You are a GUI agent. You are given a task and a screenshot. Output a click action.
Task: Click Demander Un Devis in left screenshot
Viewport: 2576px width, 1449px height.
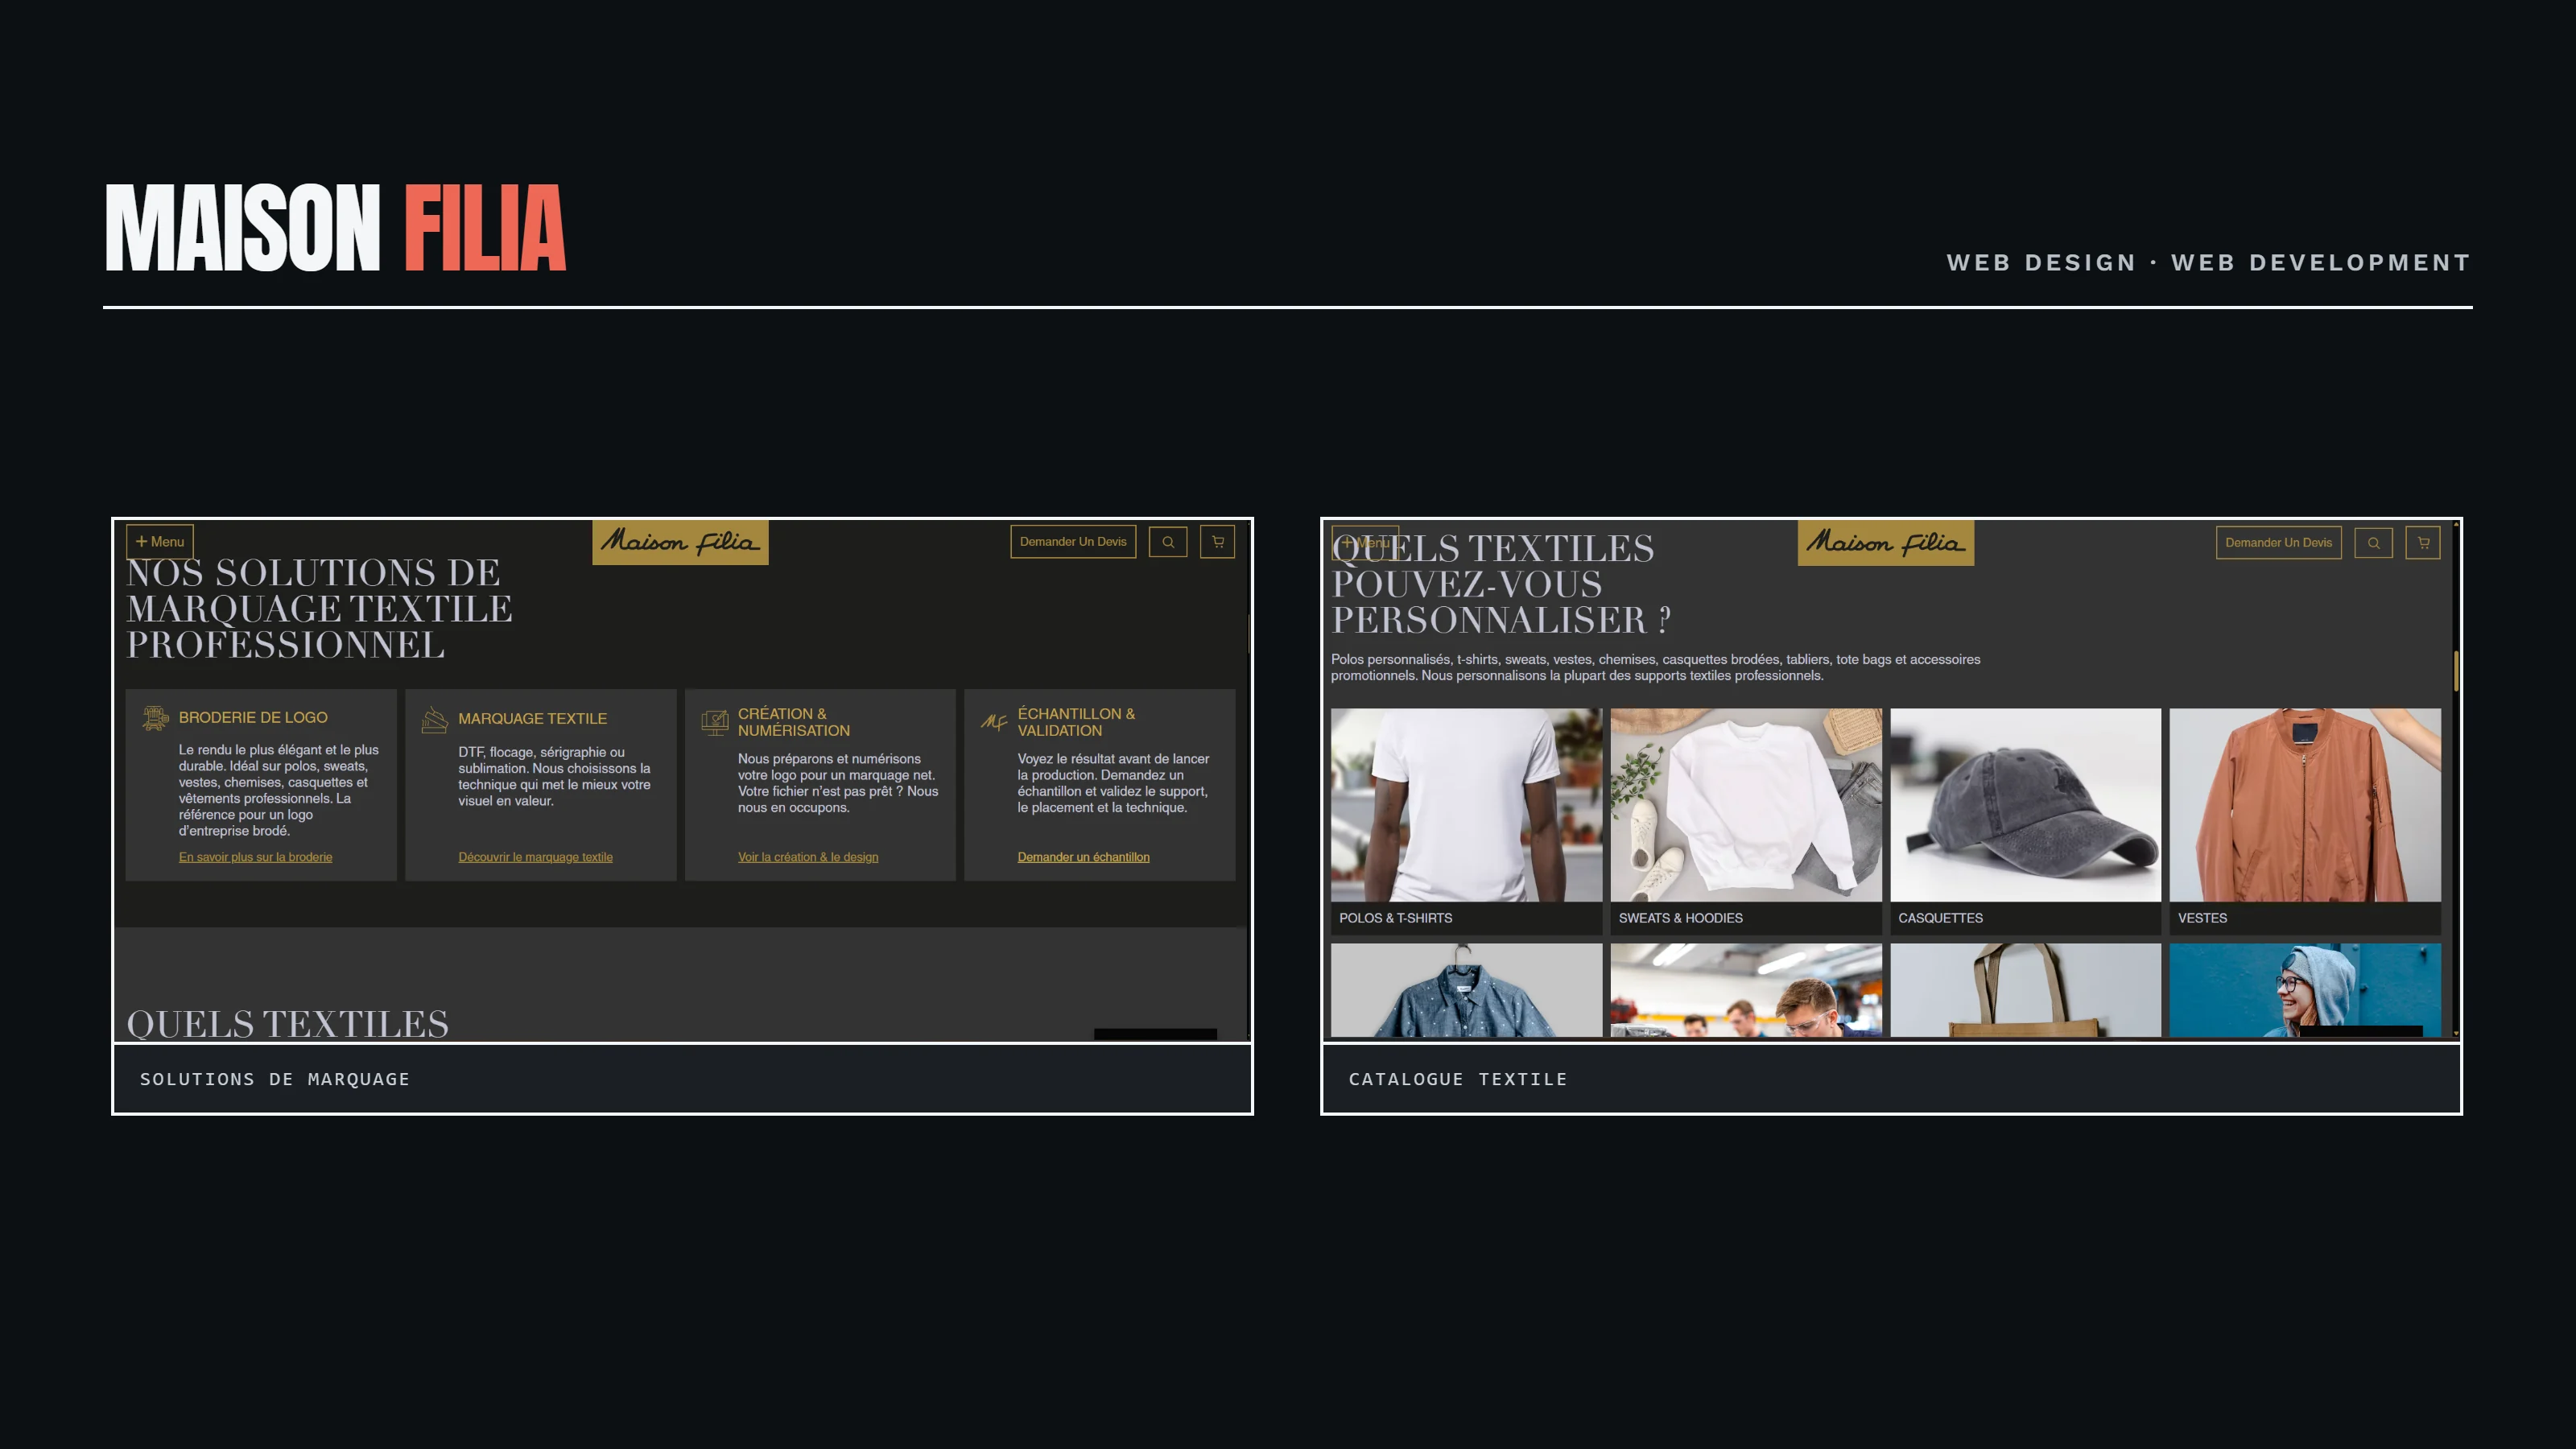1073,541
